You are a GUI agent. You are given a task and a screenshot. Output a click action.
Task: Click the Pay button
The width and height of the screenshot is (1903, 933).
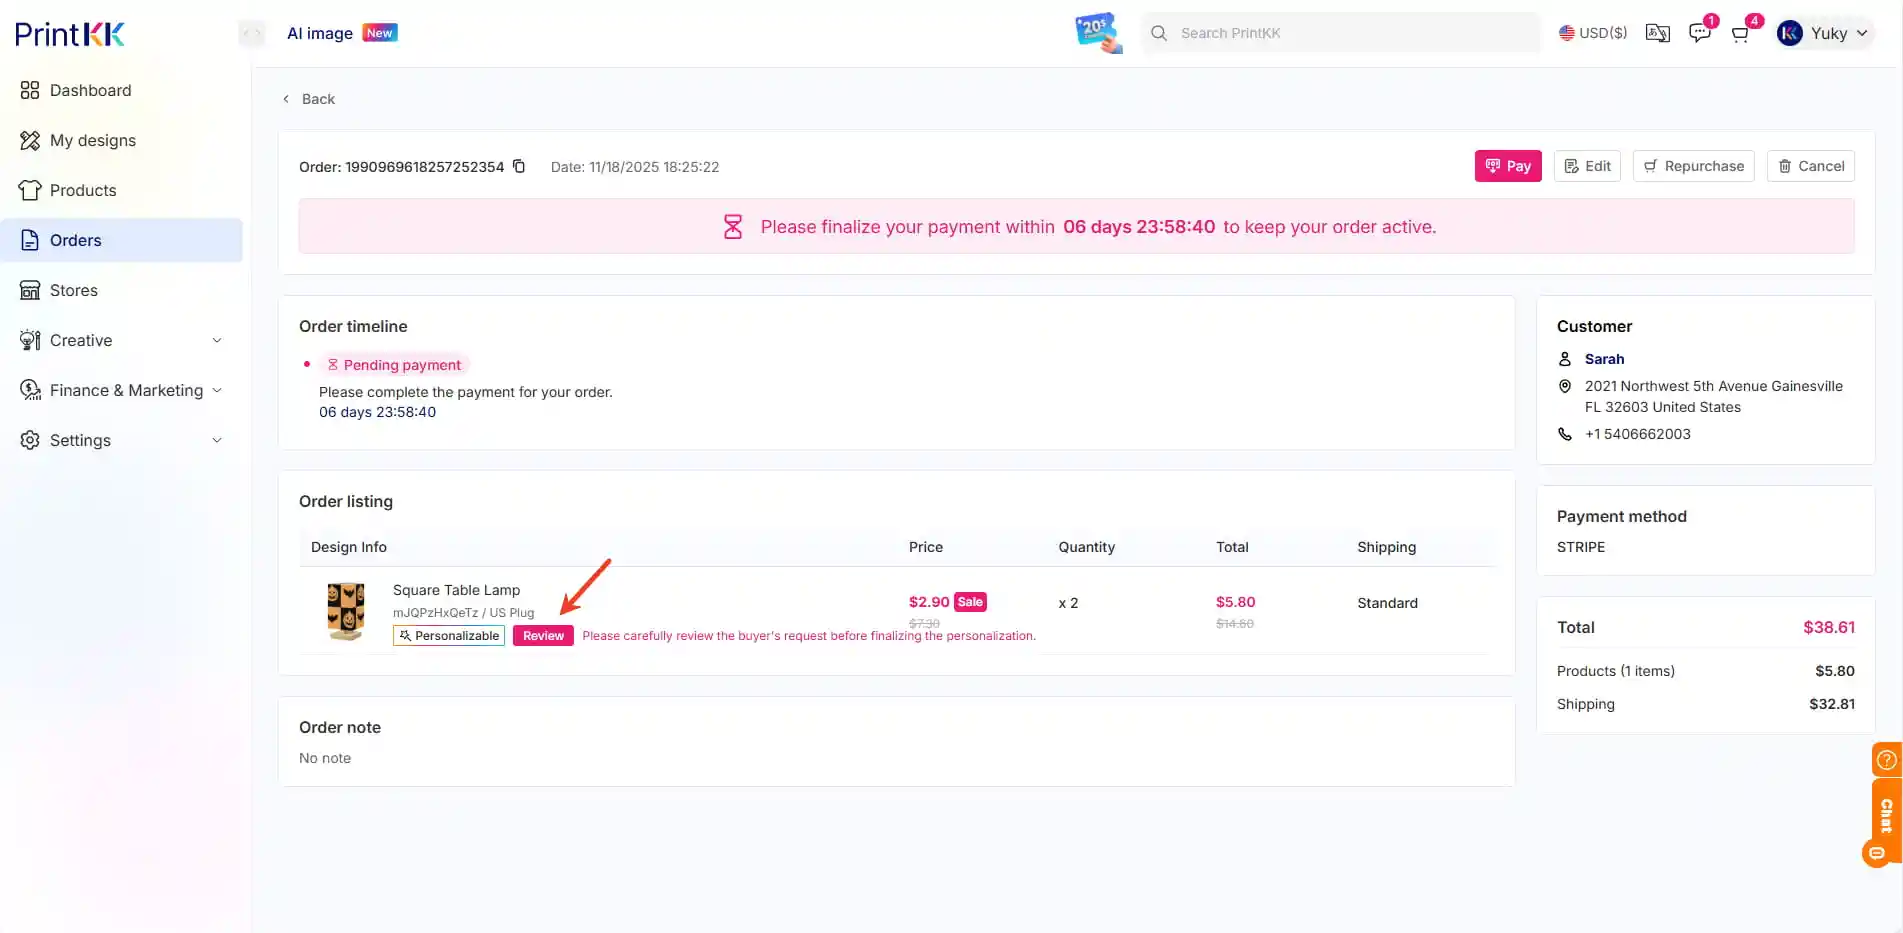click(1508, 165)
